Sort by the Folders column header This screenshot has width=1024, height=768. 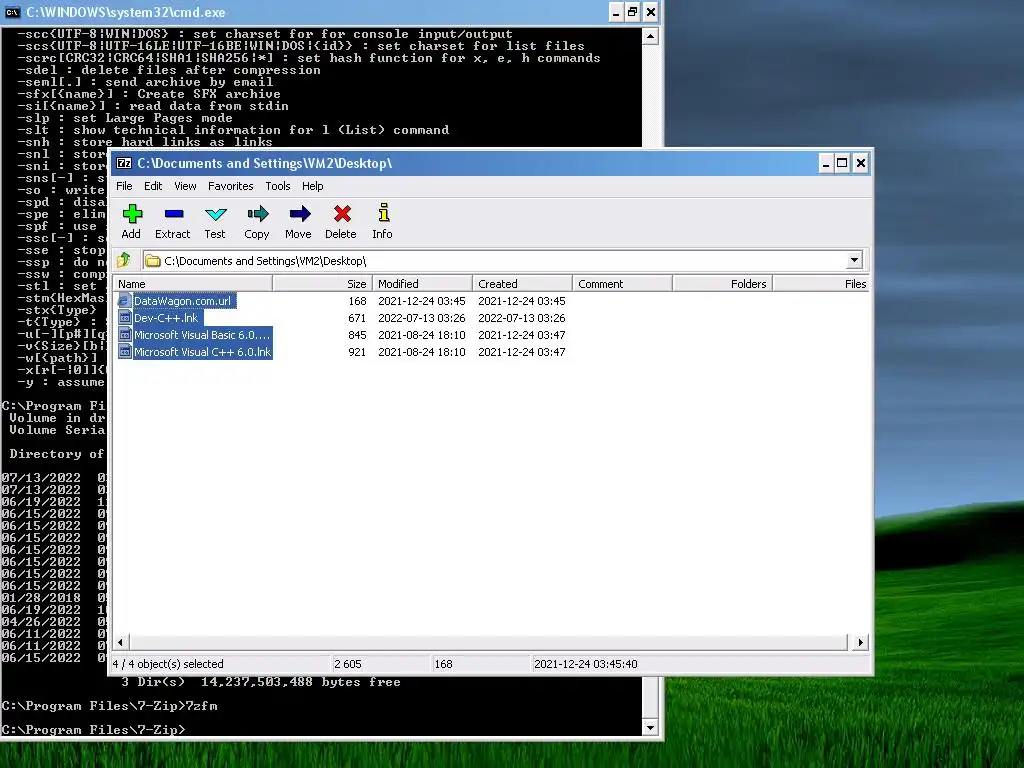(723, 283)
